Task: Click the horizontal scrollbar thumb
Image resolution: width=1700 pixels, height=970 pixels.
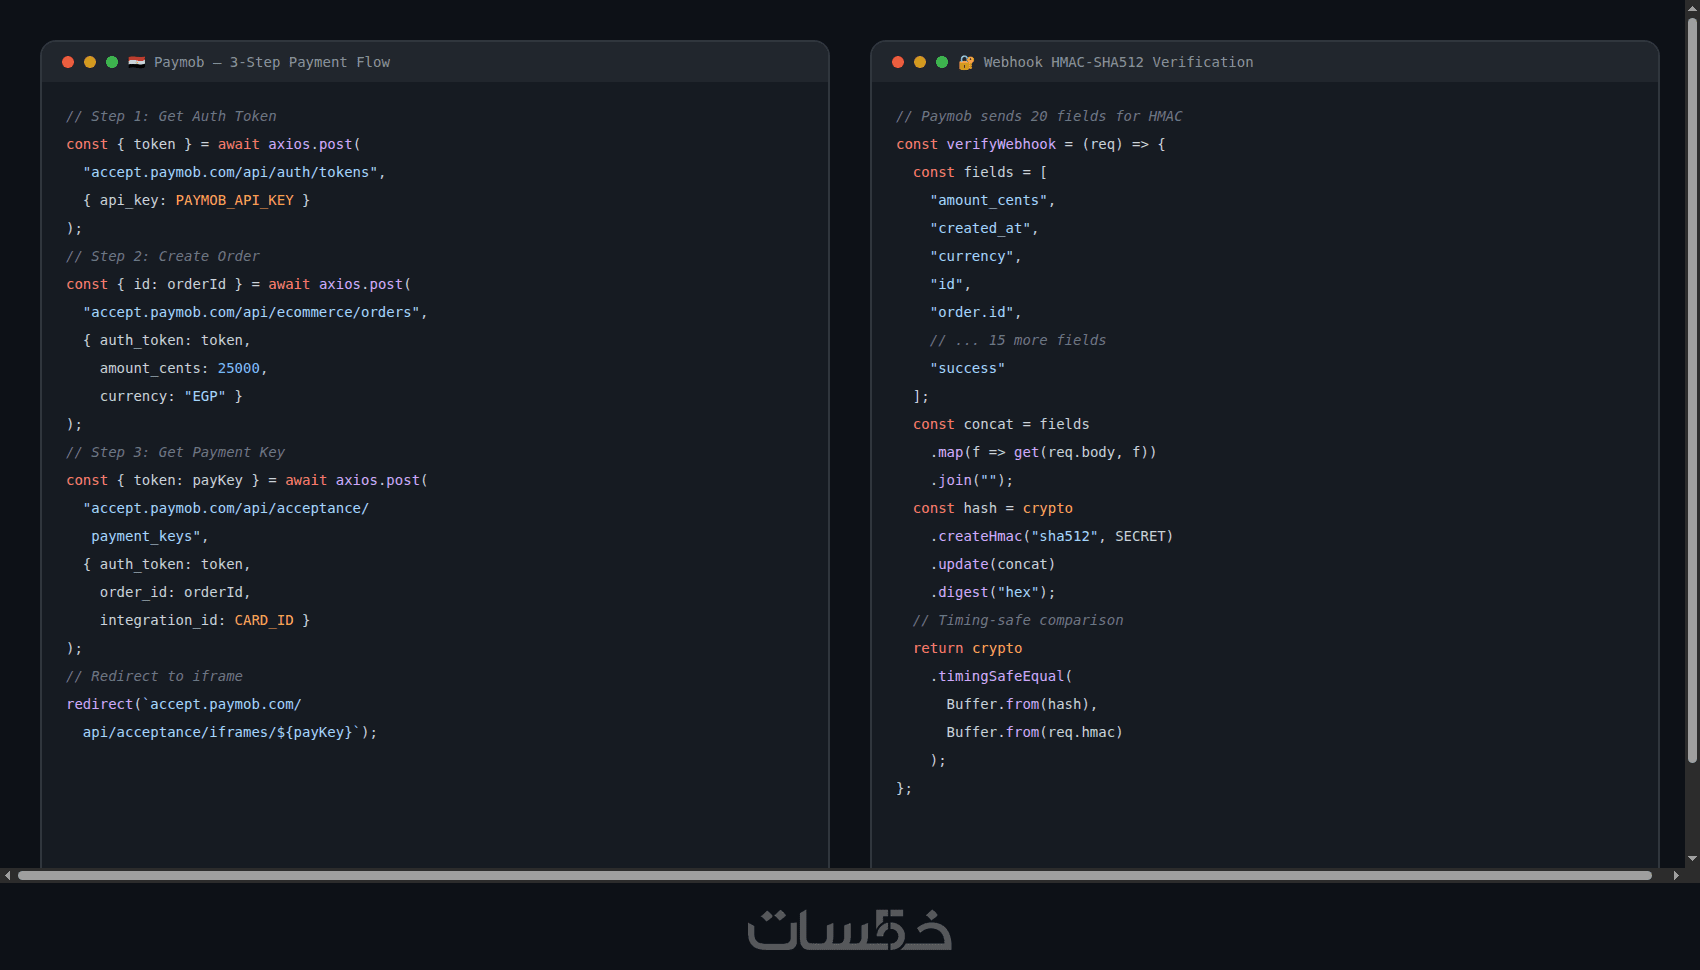Action: coord(835,875)
